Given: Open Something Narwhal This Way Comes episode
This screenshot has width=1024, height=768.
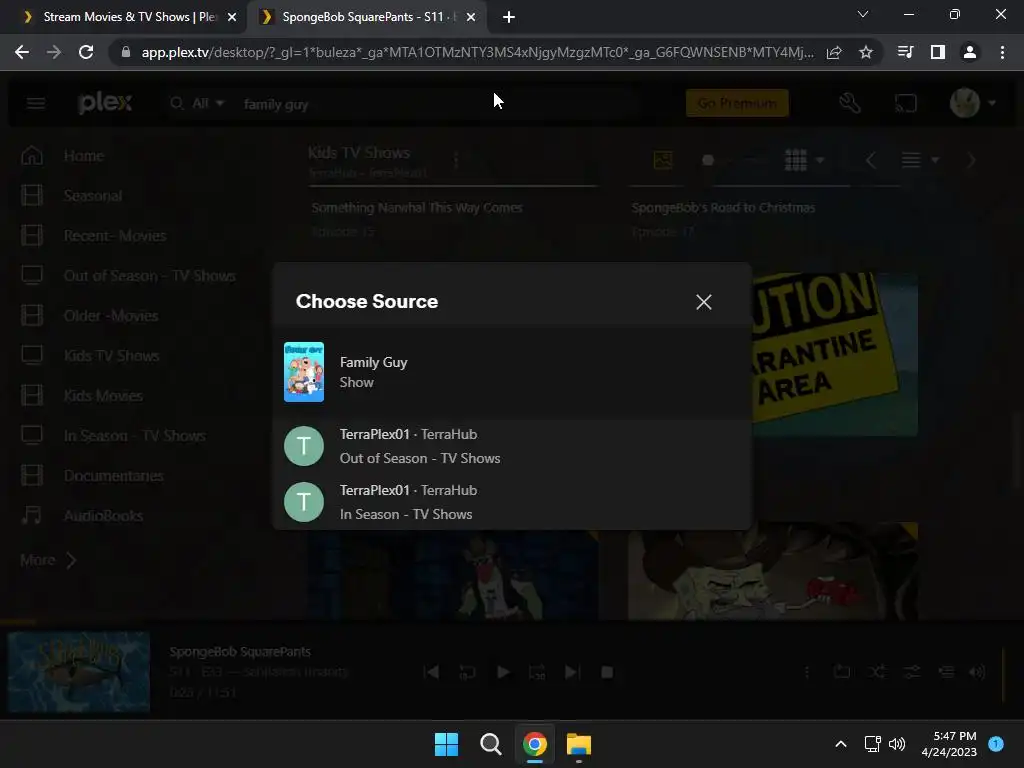Looking at the screenshot, I should (417, 208).
